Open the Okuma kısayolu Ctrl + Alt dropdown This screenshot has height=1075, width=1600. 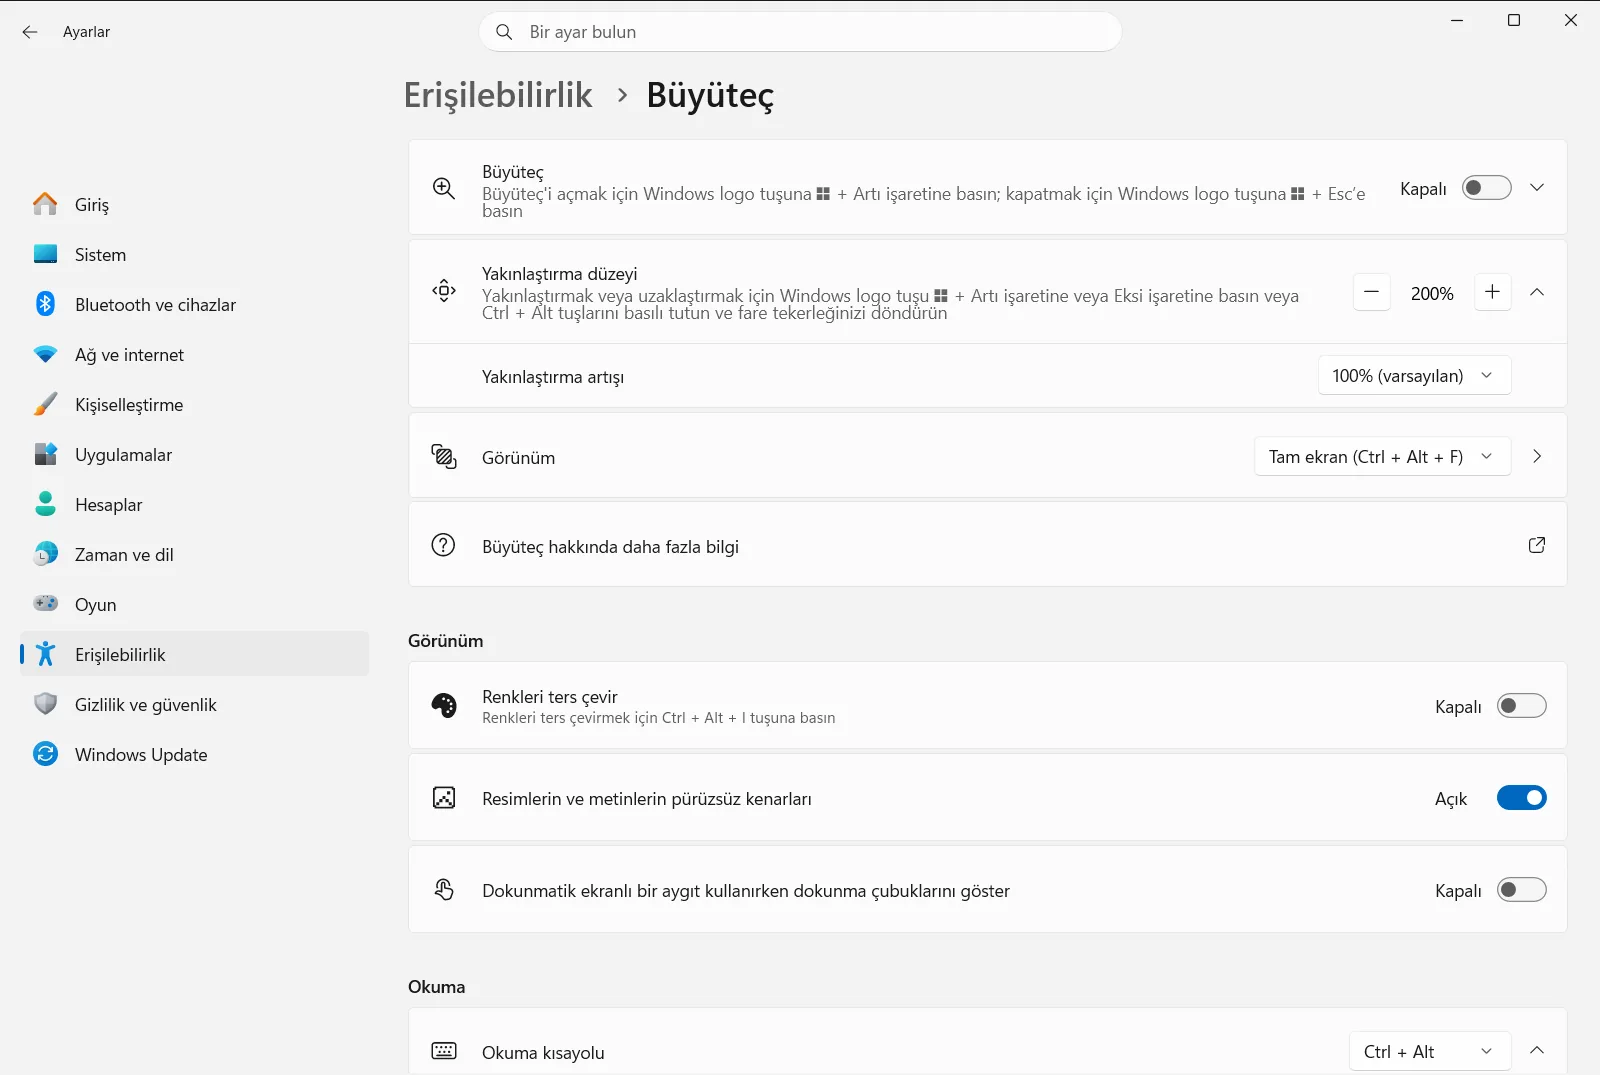point(1430,1052)
